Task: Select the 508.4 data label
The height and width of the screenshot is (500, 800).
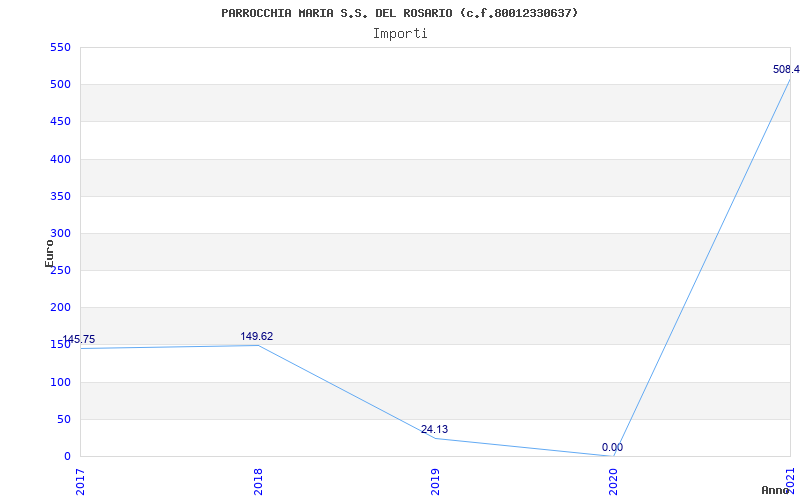Action: pos(786,69)
